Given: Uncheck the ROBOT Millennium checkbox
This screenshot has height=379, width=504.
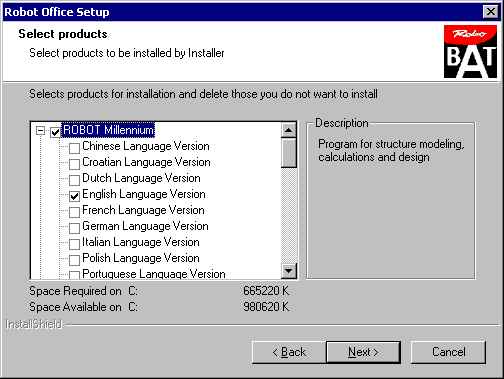Looking at the screenshot, I should click(55, 132).
